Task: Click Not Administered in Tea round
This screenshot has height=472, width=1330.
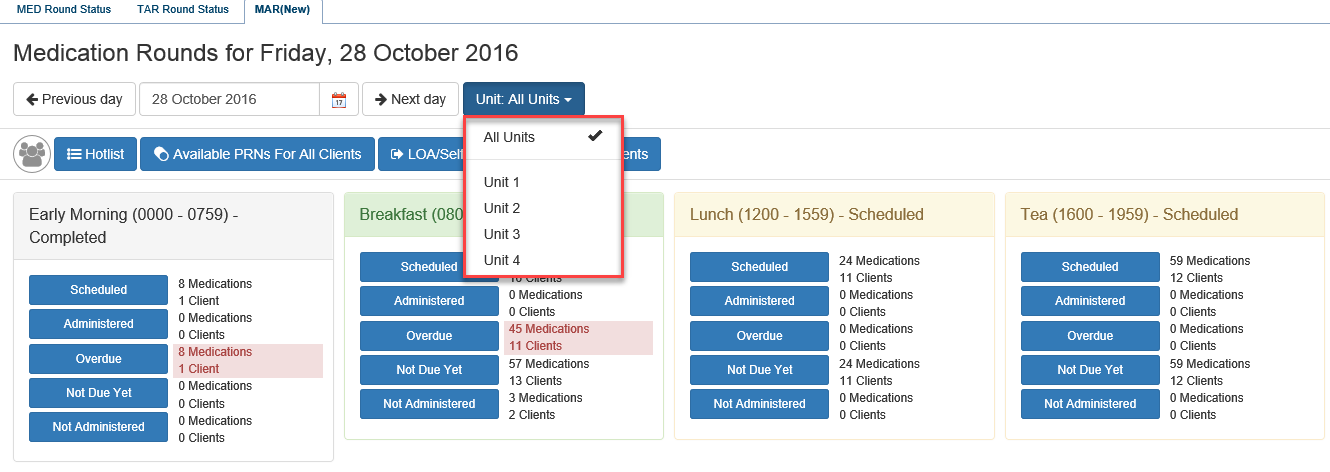Action: tap(1090, 403)
